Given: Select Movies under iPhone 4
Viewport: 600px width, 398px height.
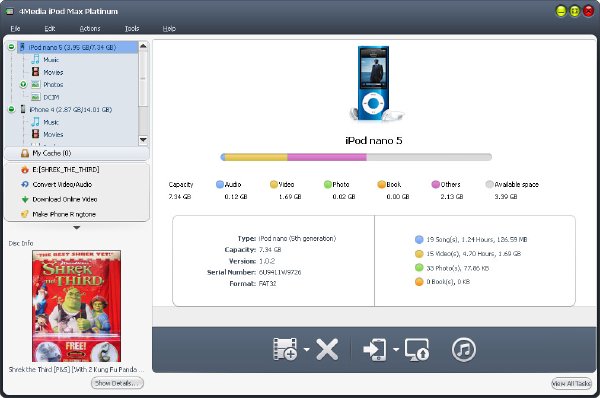Looking at the screenshot, I should tap(53, 134).
